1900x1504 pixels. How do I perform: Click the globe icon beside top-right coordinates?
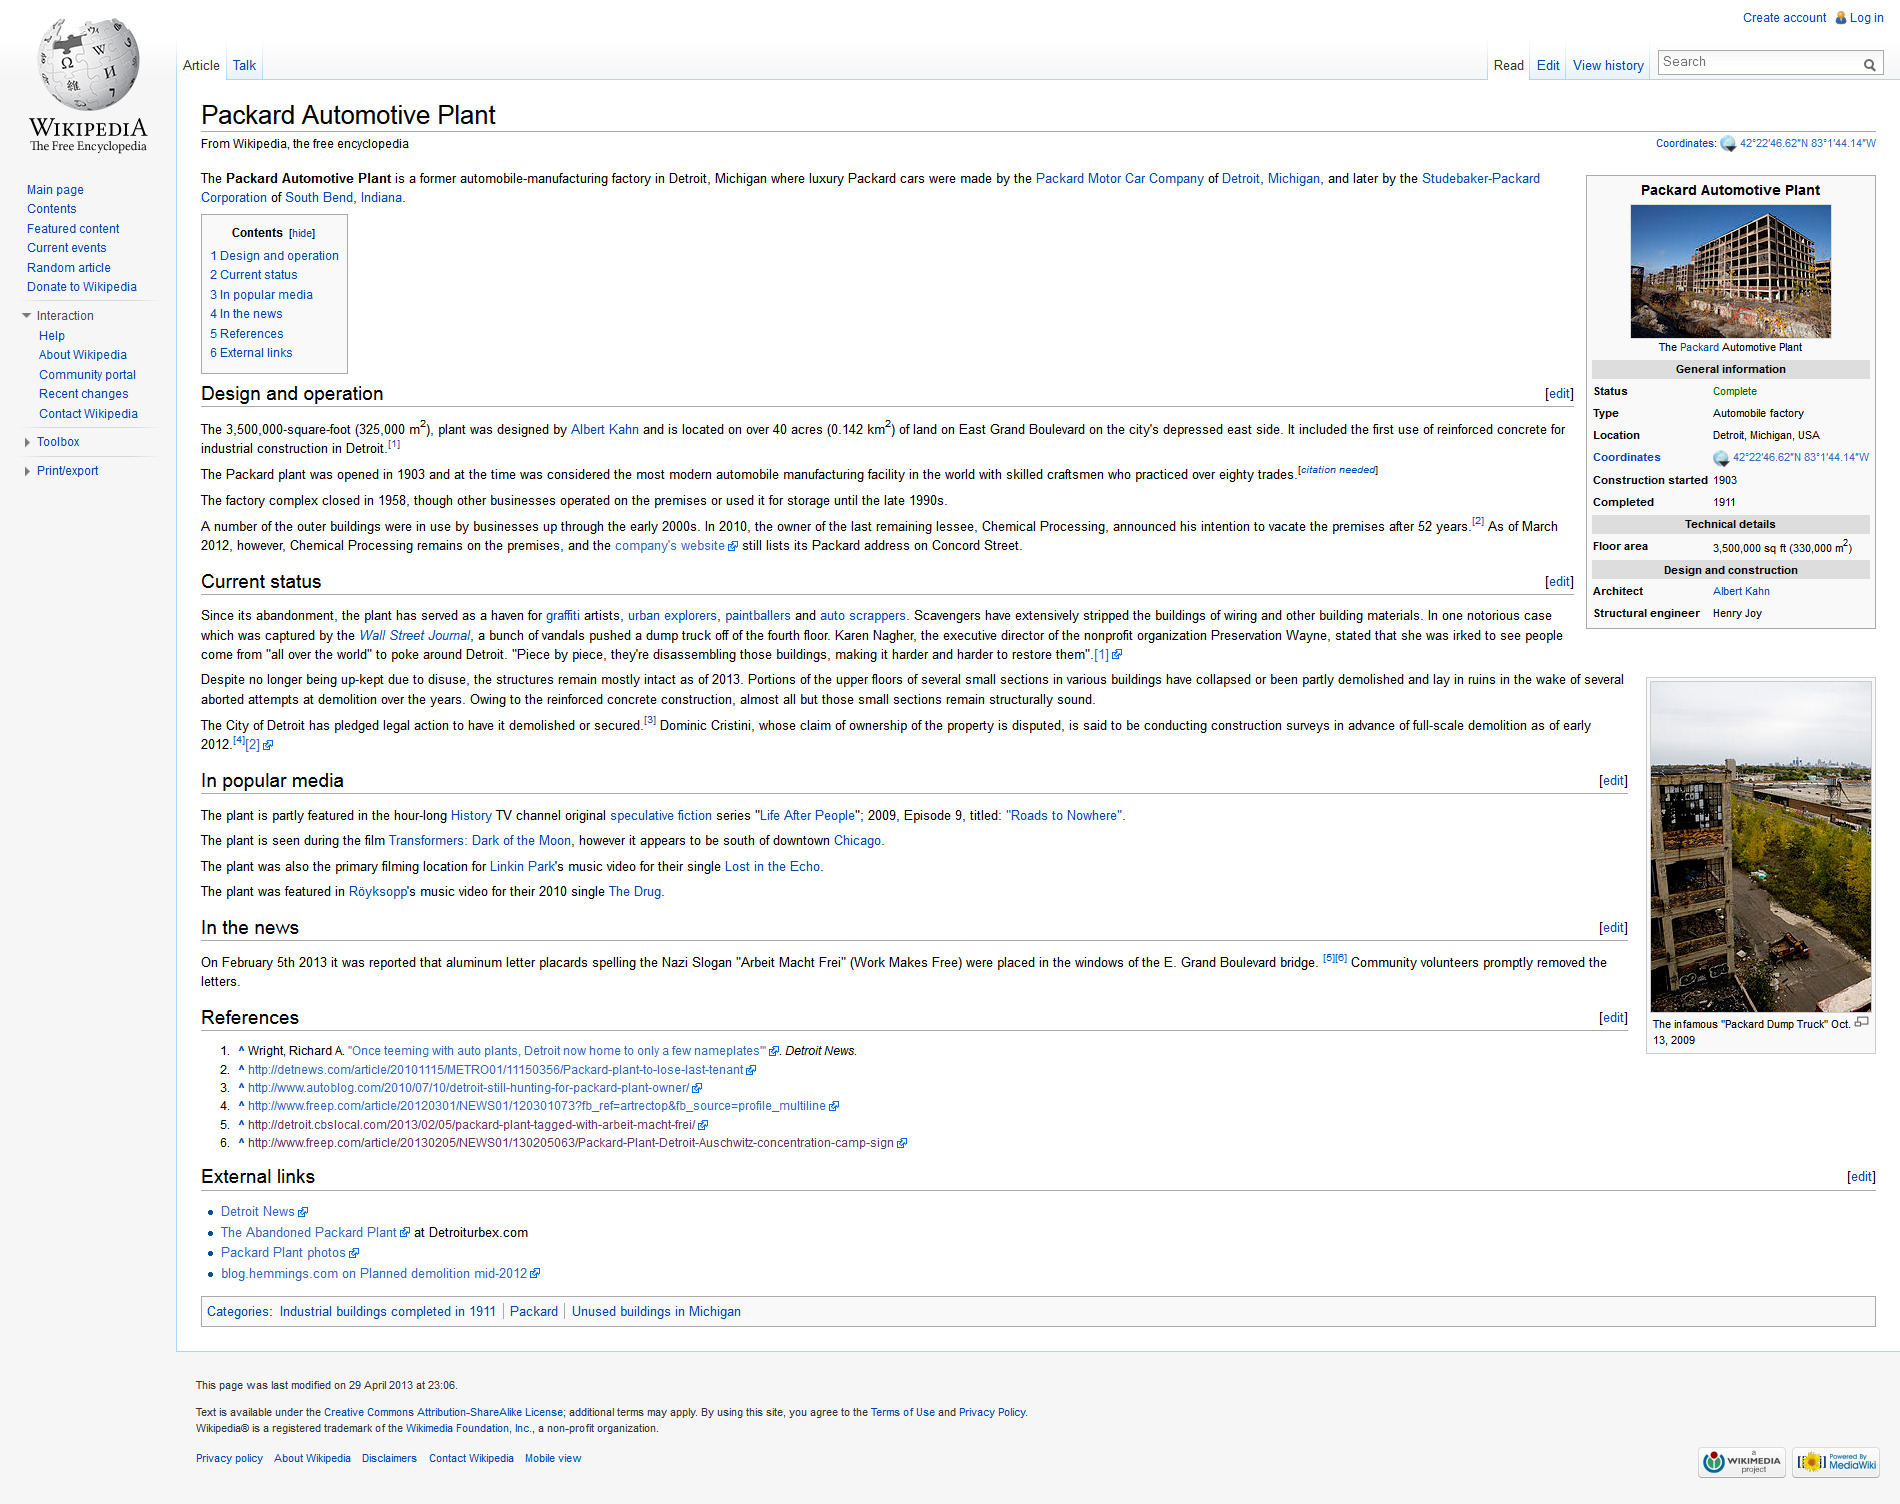tap(1727, 144)
